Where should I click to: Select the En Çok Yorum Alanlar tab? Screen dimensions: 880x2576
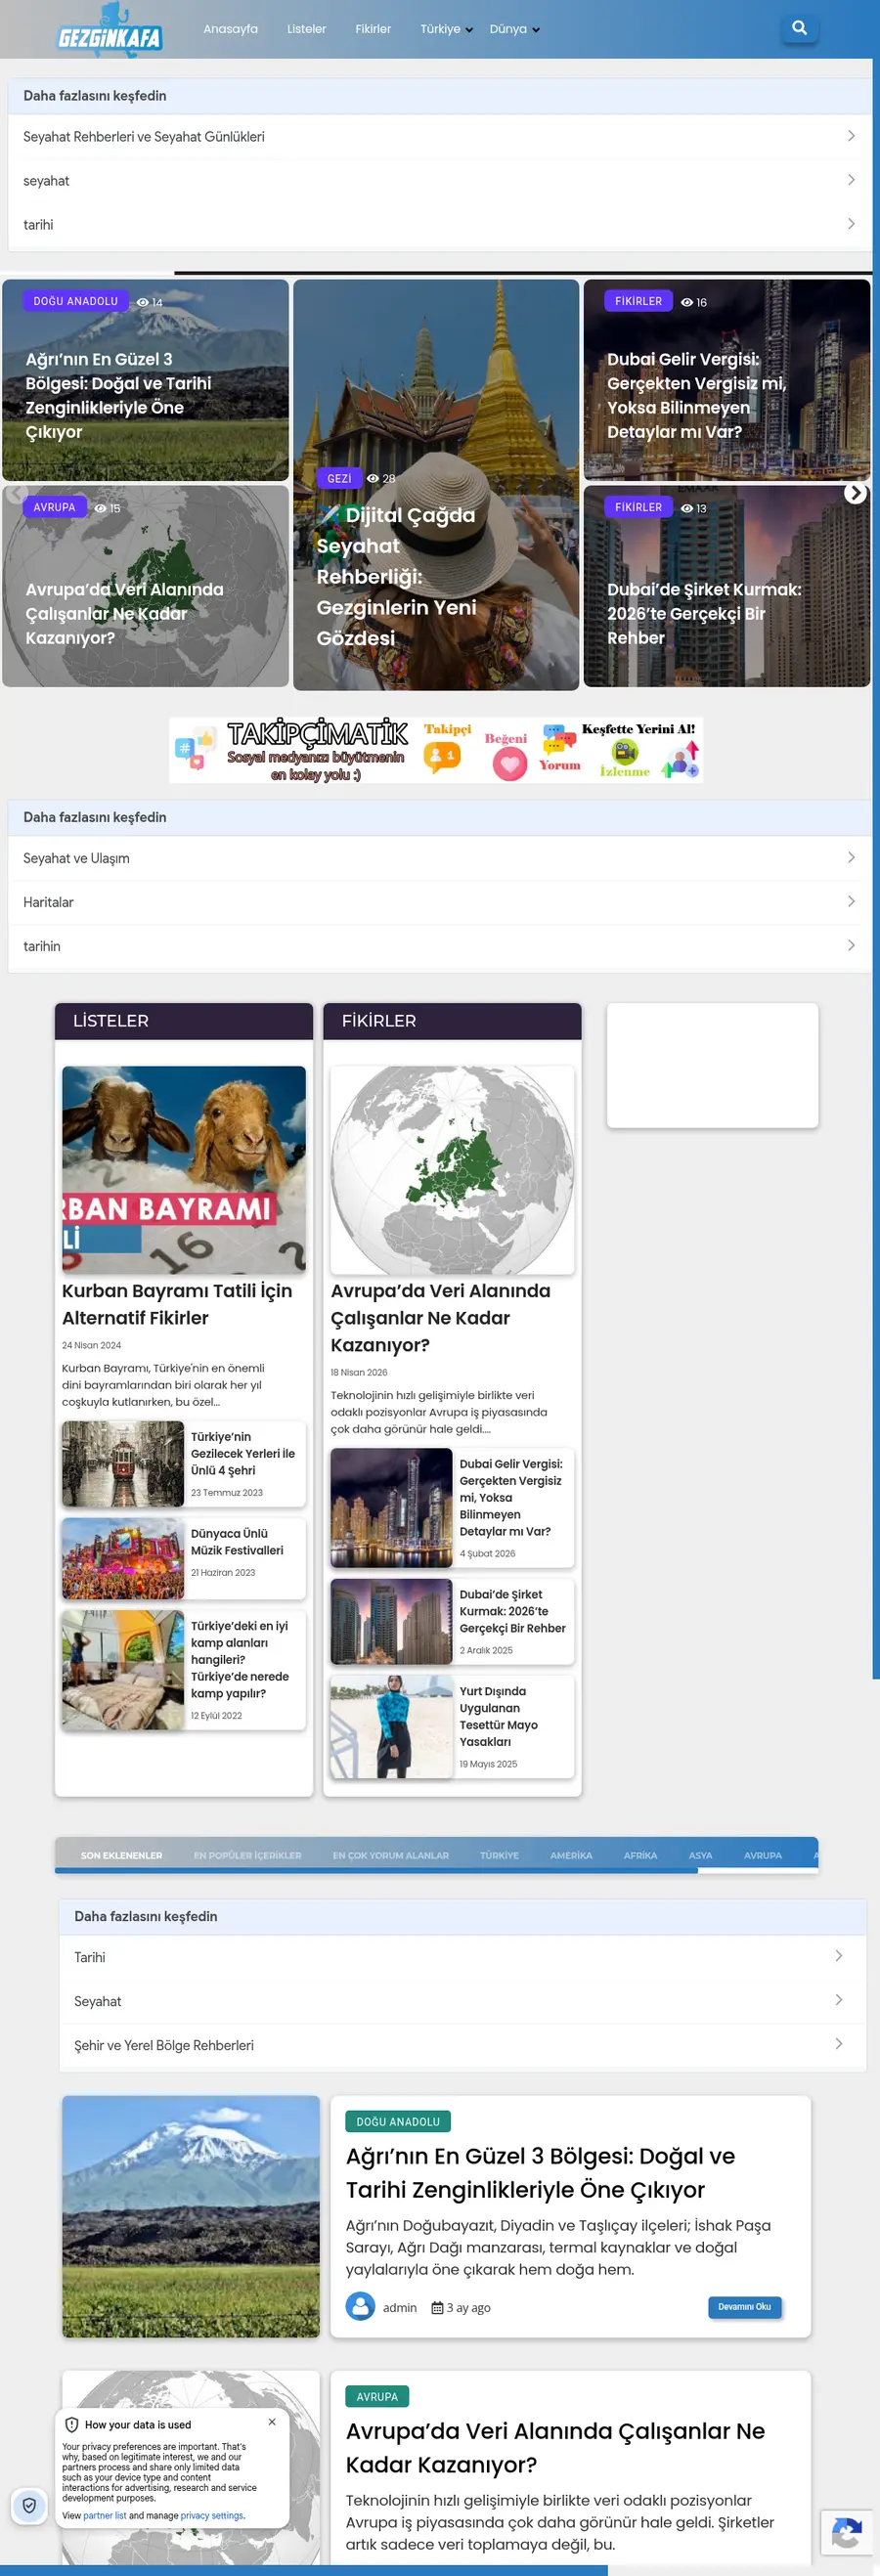point(390,1855)
